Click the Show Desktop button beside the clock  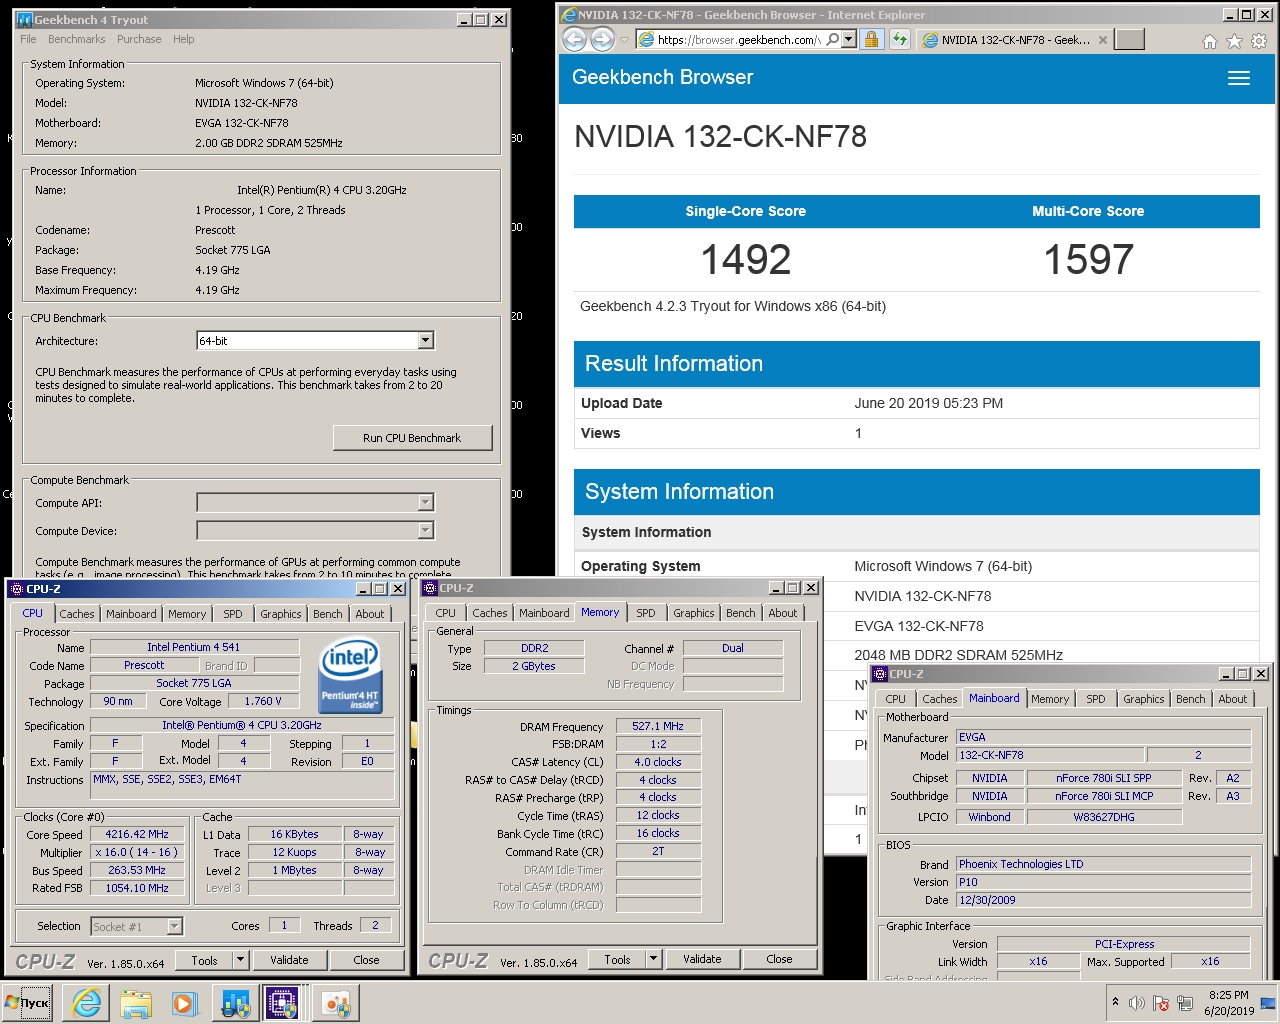[x=1268, y=1003]
